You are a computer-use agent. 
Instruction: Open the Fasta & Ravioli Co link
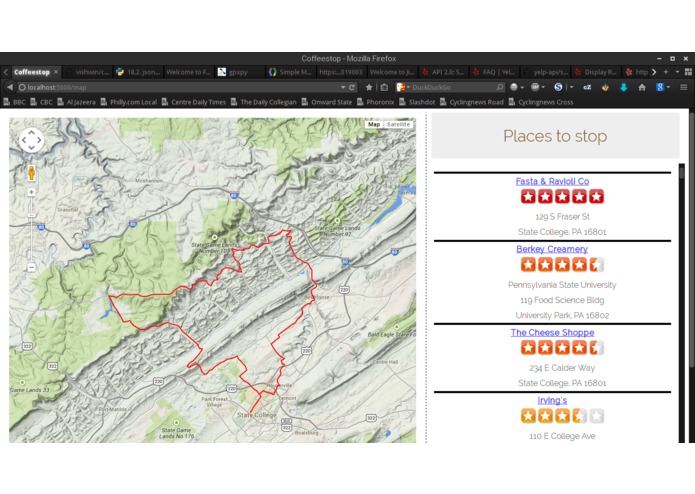click(x=552, y=181)
